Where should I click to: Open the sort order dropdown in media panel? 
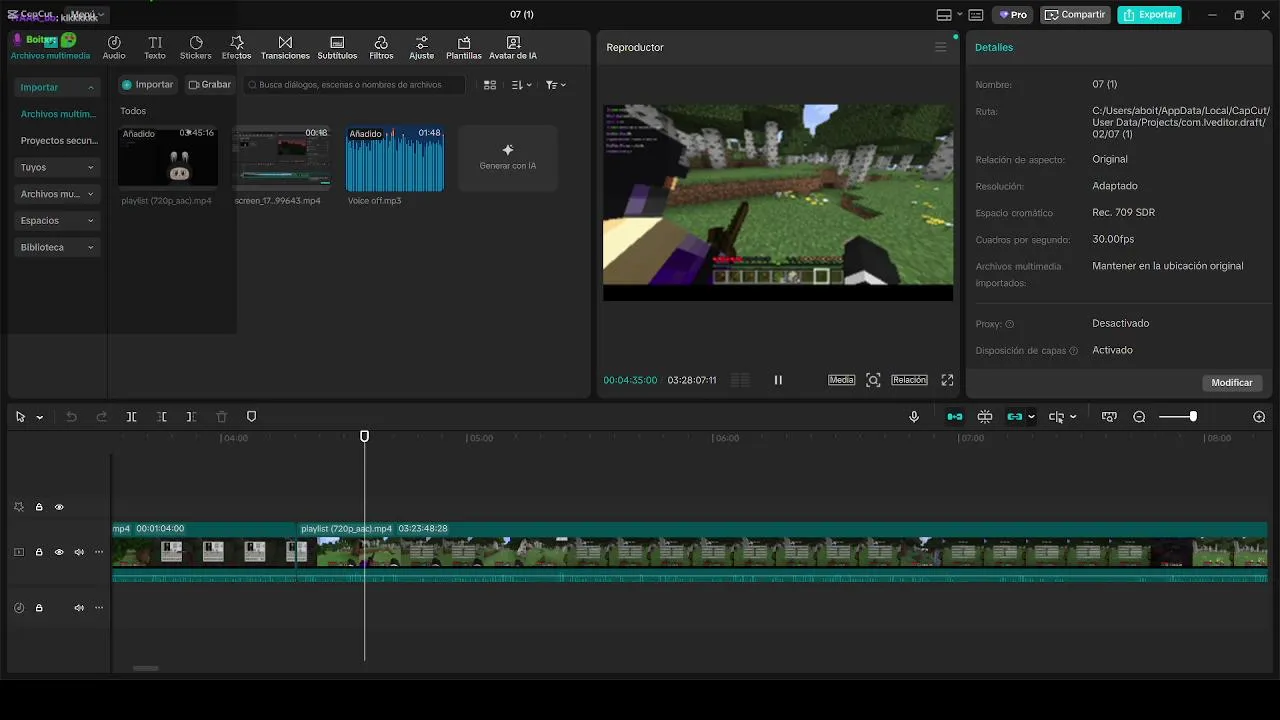pos(522,85)
